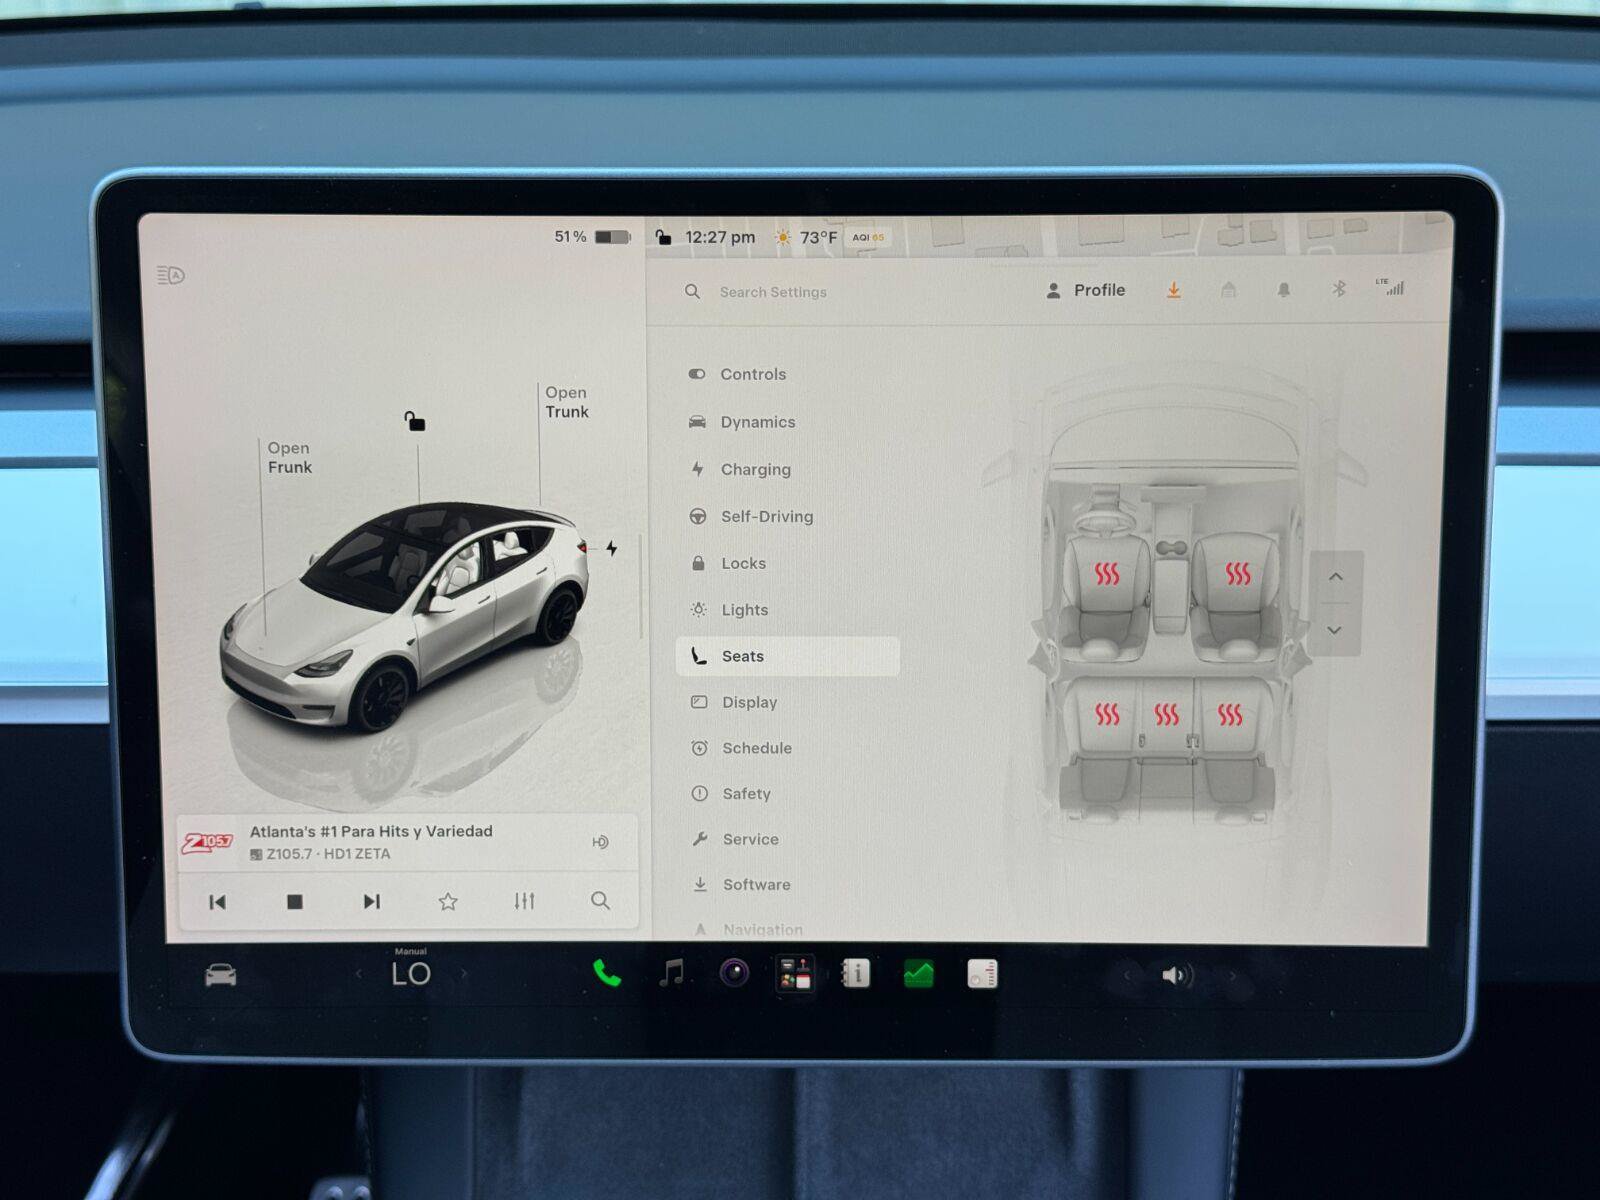Viewport: 1600px width, 1200px height.
Task: Raise volume with right chevron
Action: pyautogui.click(x=1232, y=975)
